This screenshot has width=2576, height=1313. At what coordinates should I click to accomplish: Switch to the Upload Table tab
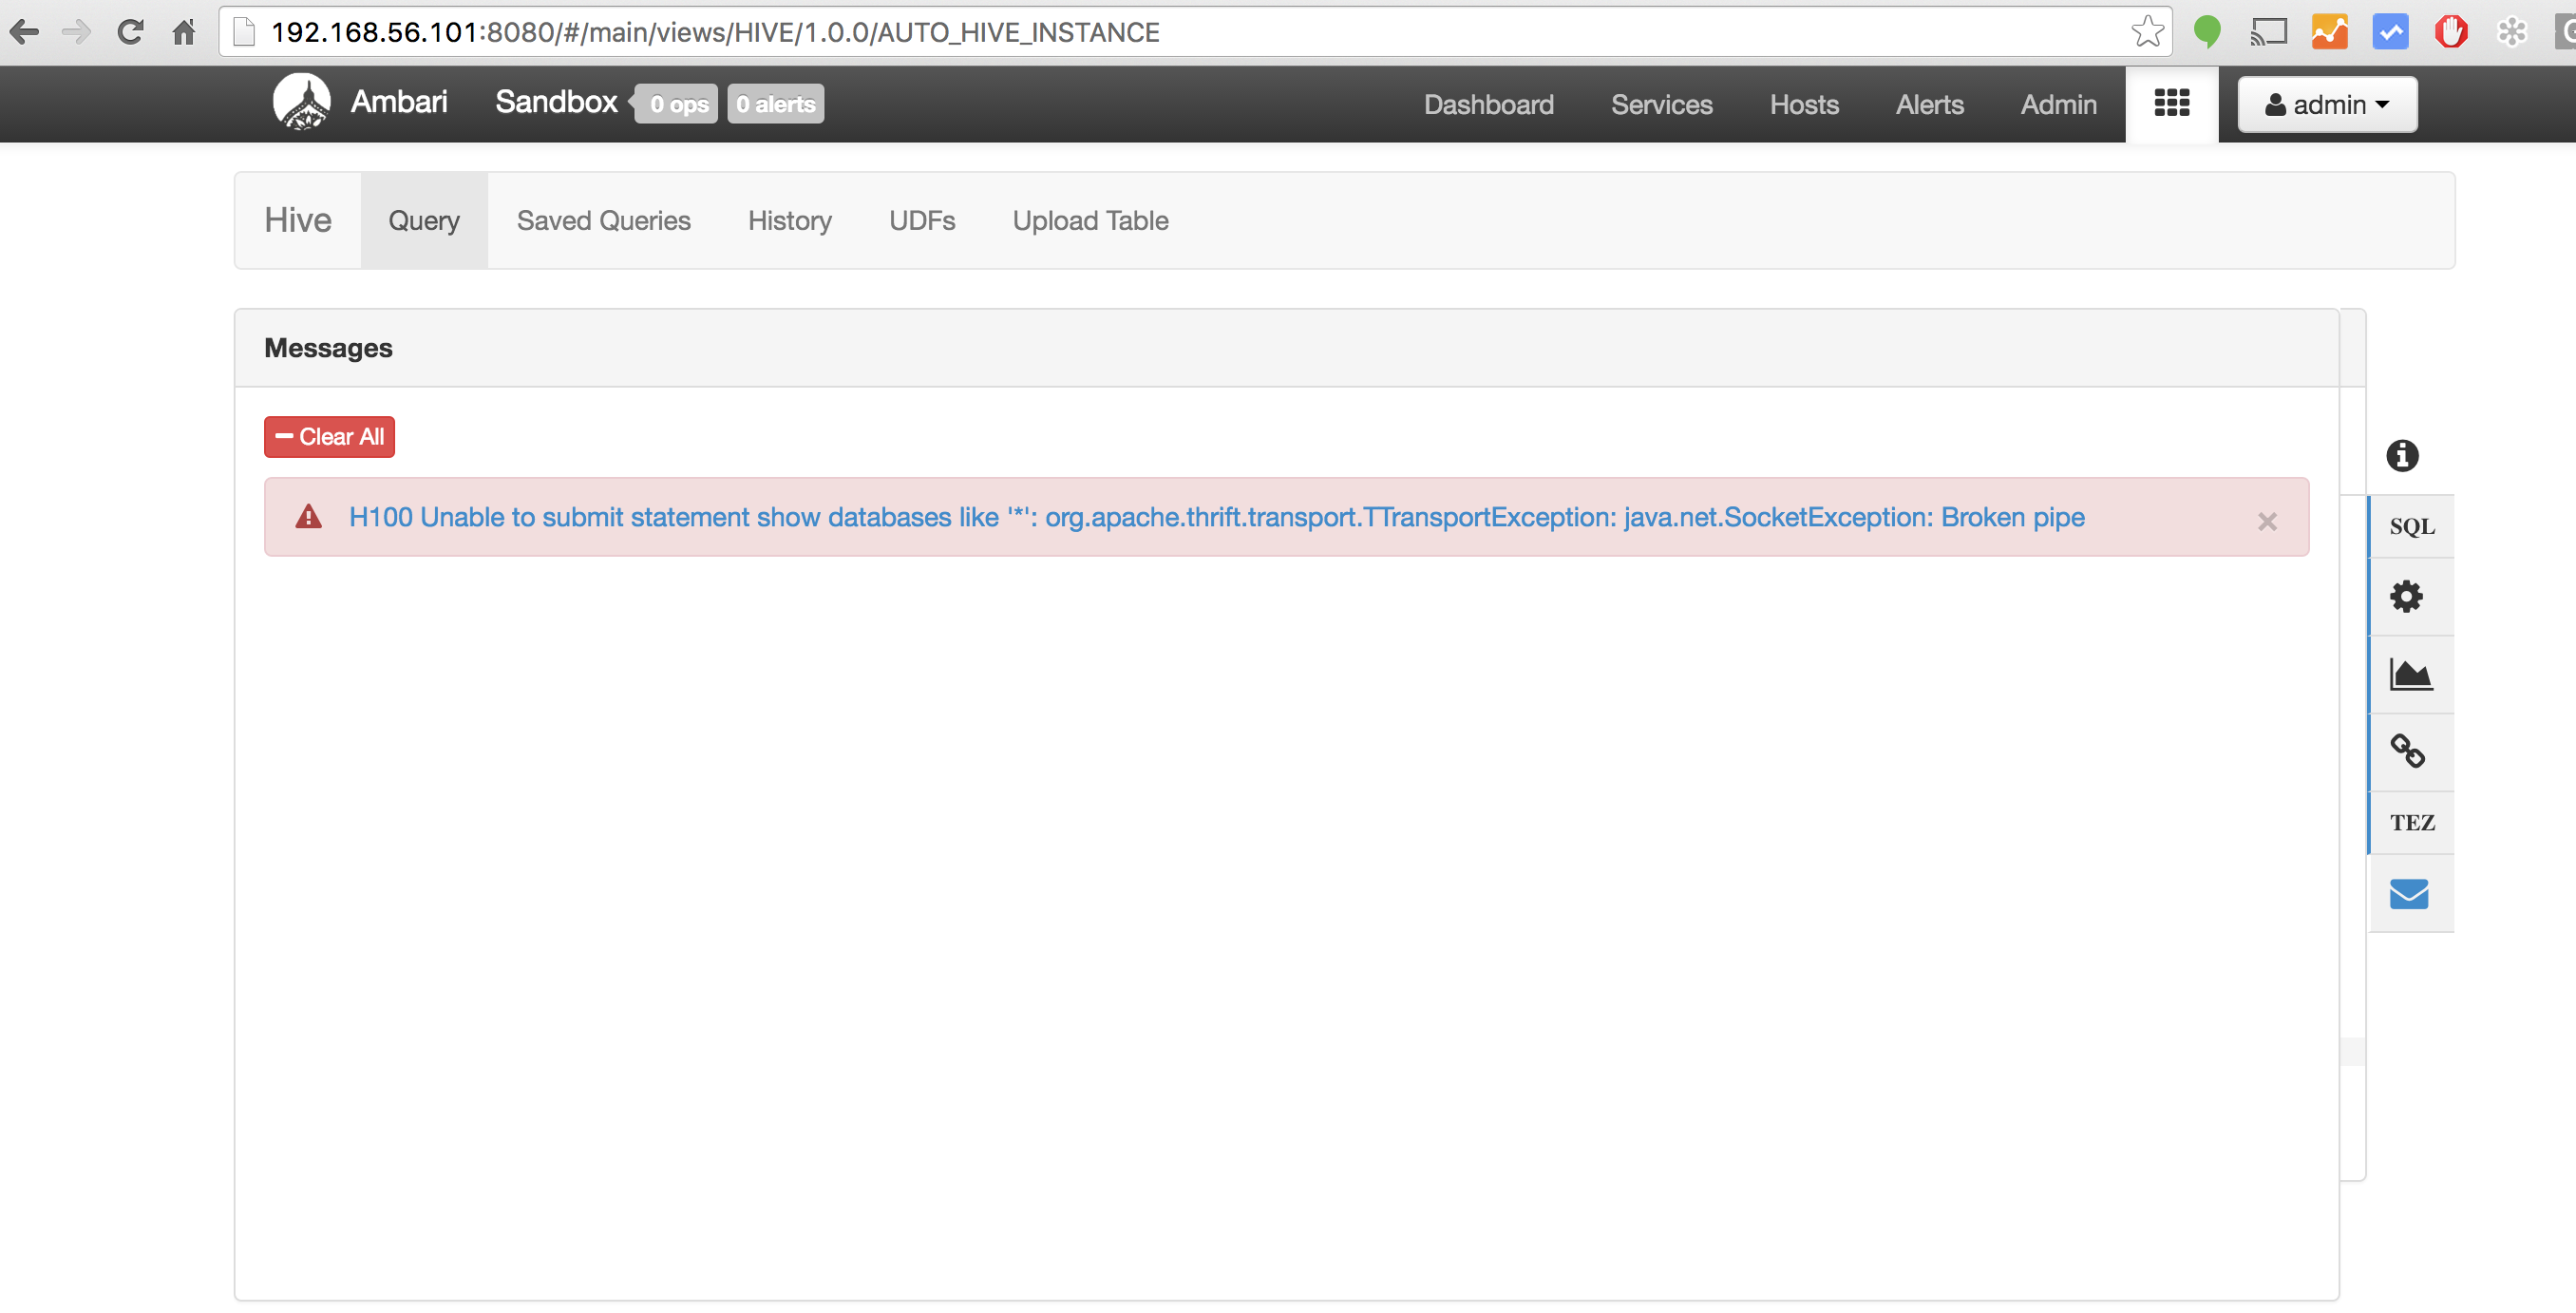(x=1090, y=220)
